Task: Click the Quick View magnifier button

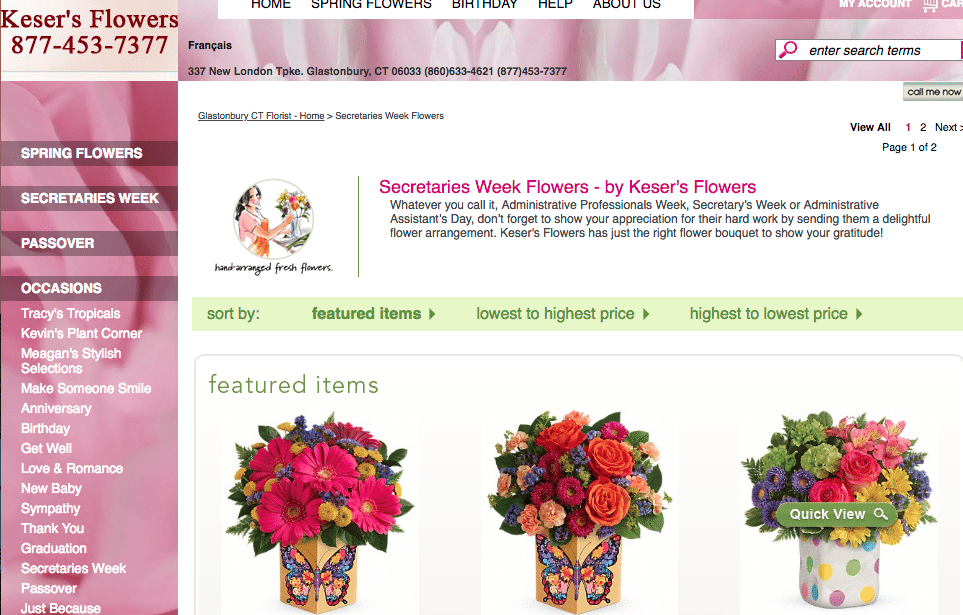Action: [x=838, y=514]
